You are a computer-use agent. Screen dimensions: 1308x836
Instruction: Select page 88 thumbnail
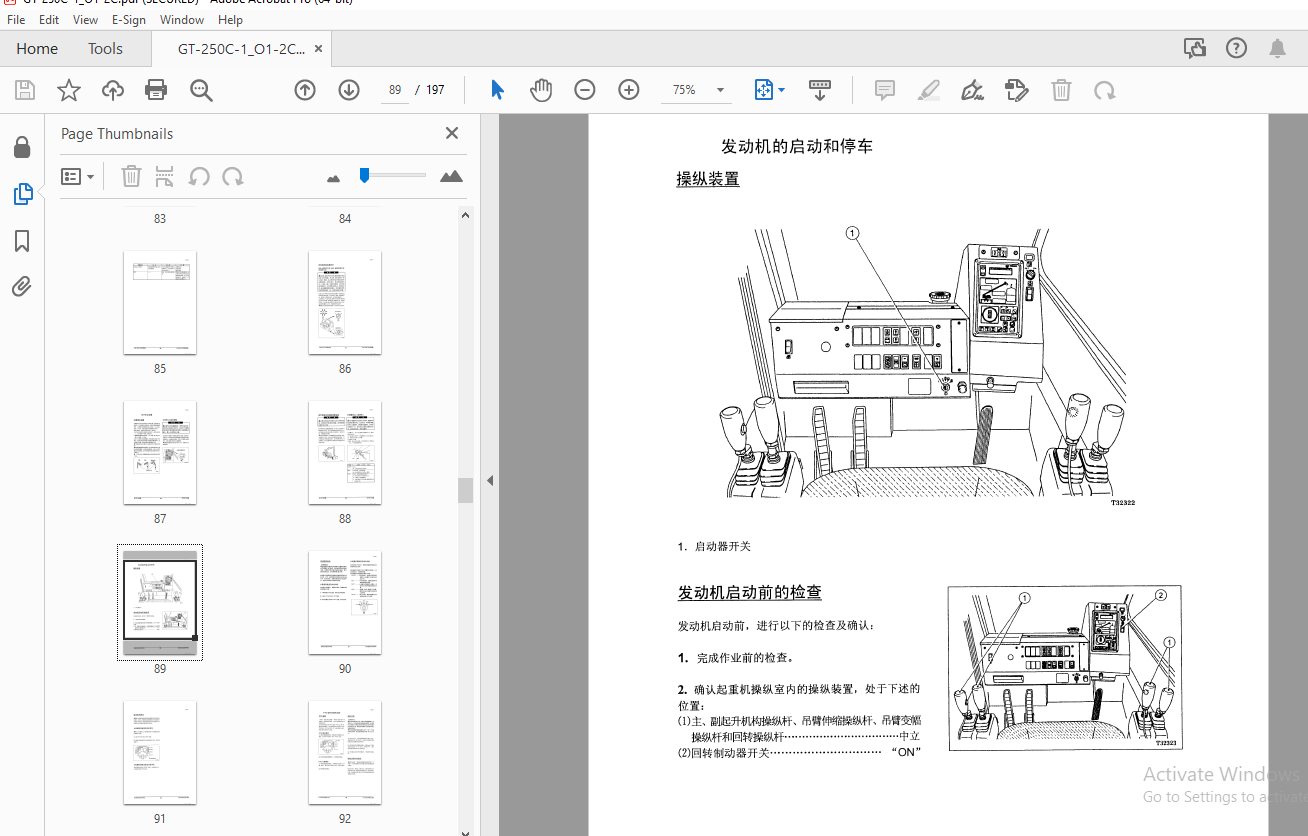[345, 453]
